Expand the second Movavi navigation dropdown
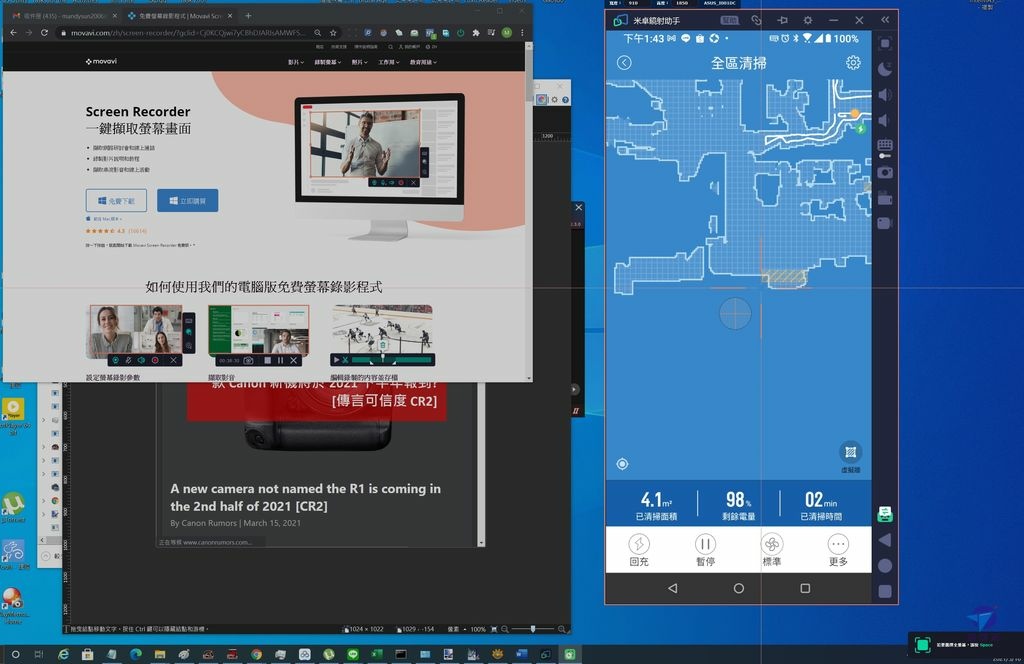 (x=328, y=62)
